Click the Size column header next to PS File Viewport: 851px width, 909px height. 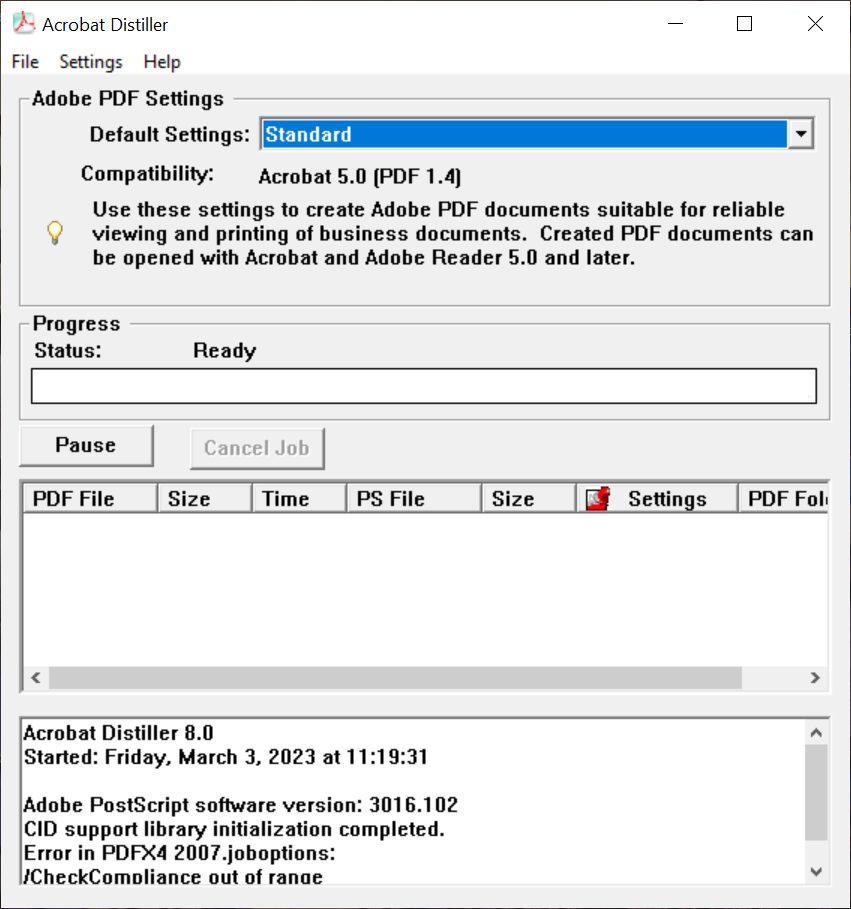click(x=528, y=499)
